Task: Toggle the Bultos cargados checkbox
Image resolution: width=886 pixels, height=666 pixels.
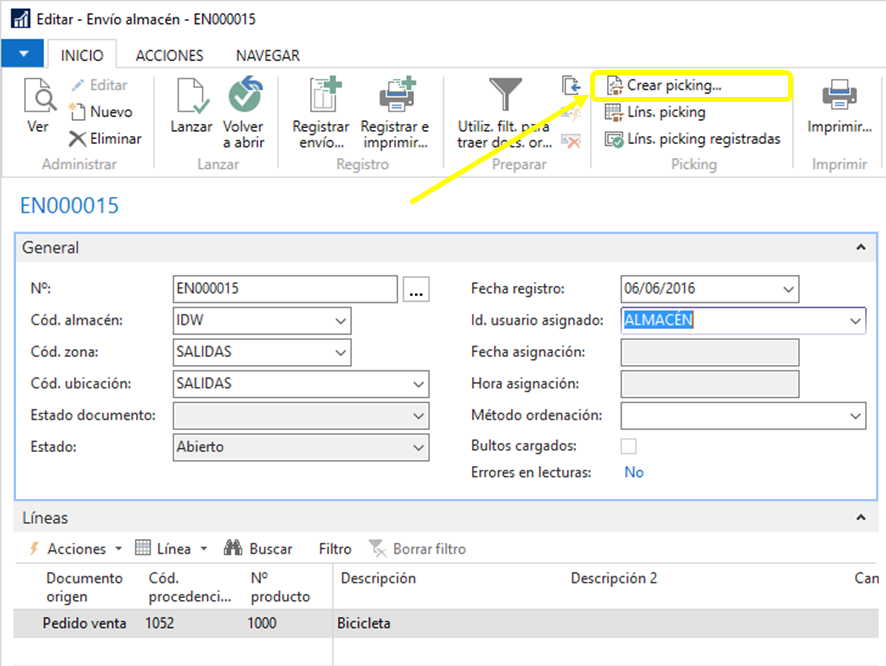Action: click(628, 446)
